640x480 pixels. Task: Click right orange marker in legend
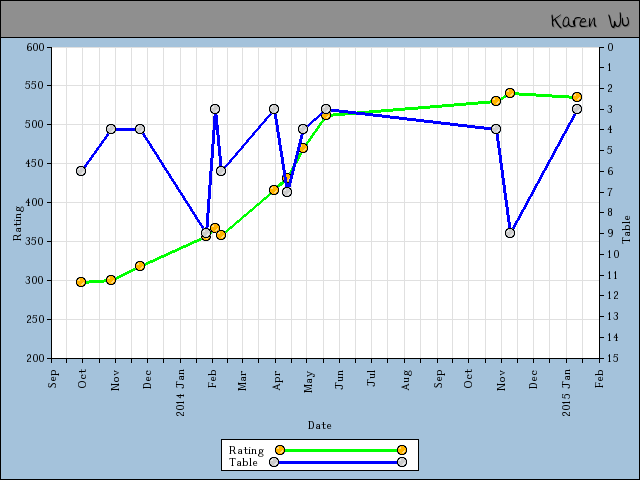click(x=402, y=450)
